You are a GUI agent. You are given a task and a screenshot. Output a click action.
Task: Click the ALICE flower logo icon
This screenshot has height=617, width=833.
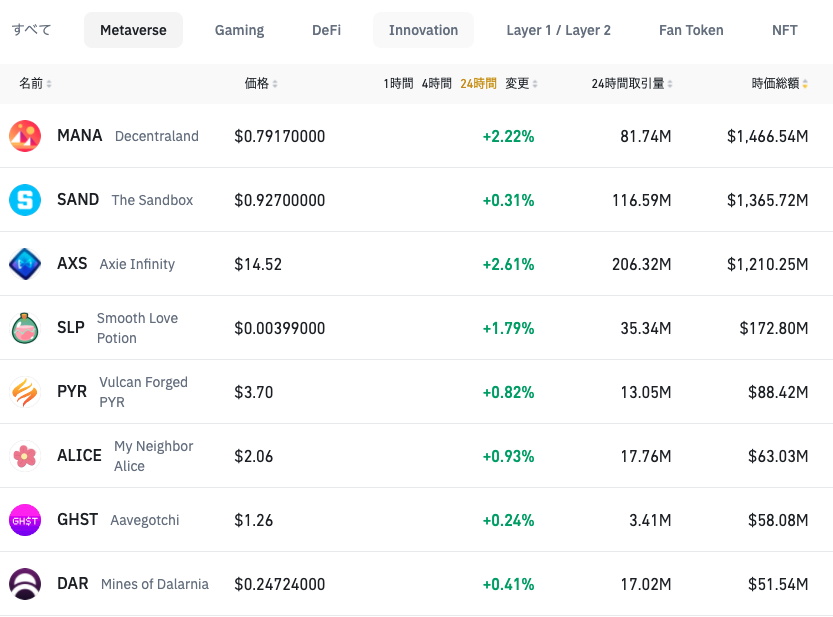(x=25, y=456)
